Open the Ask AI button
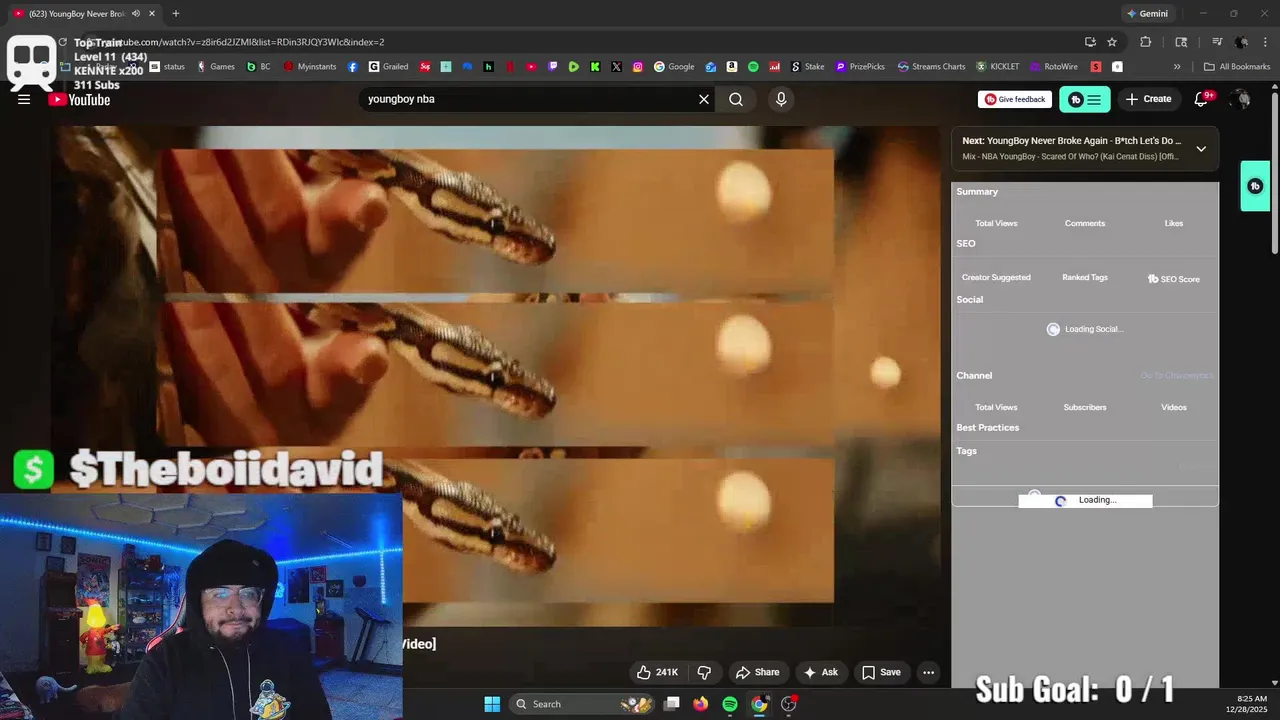 [821, 672]
